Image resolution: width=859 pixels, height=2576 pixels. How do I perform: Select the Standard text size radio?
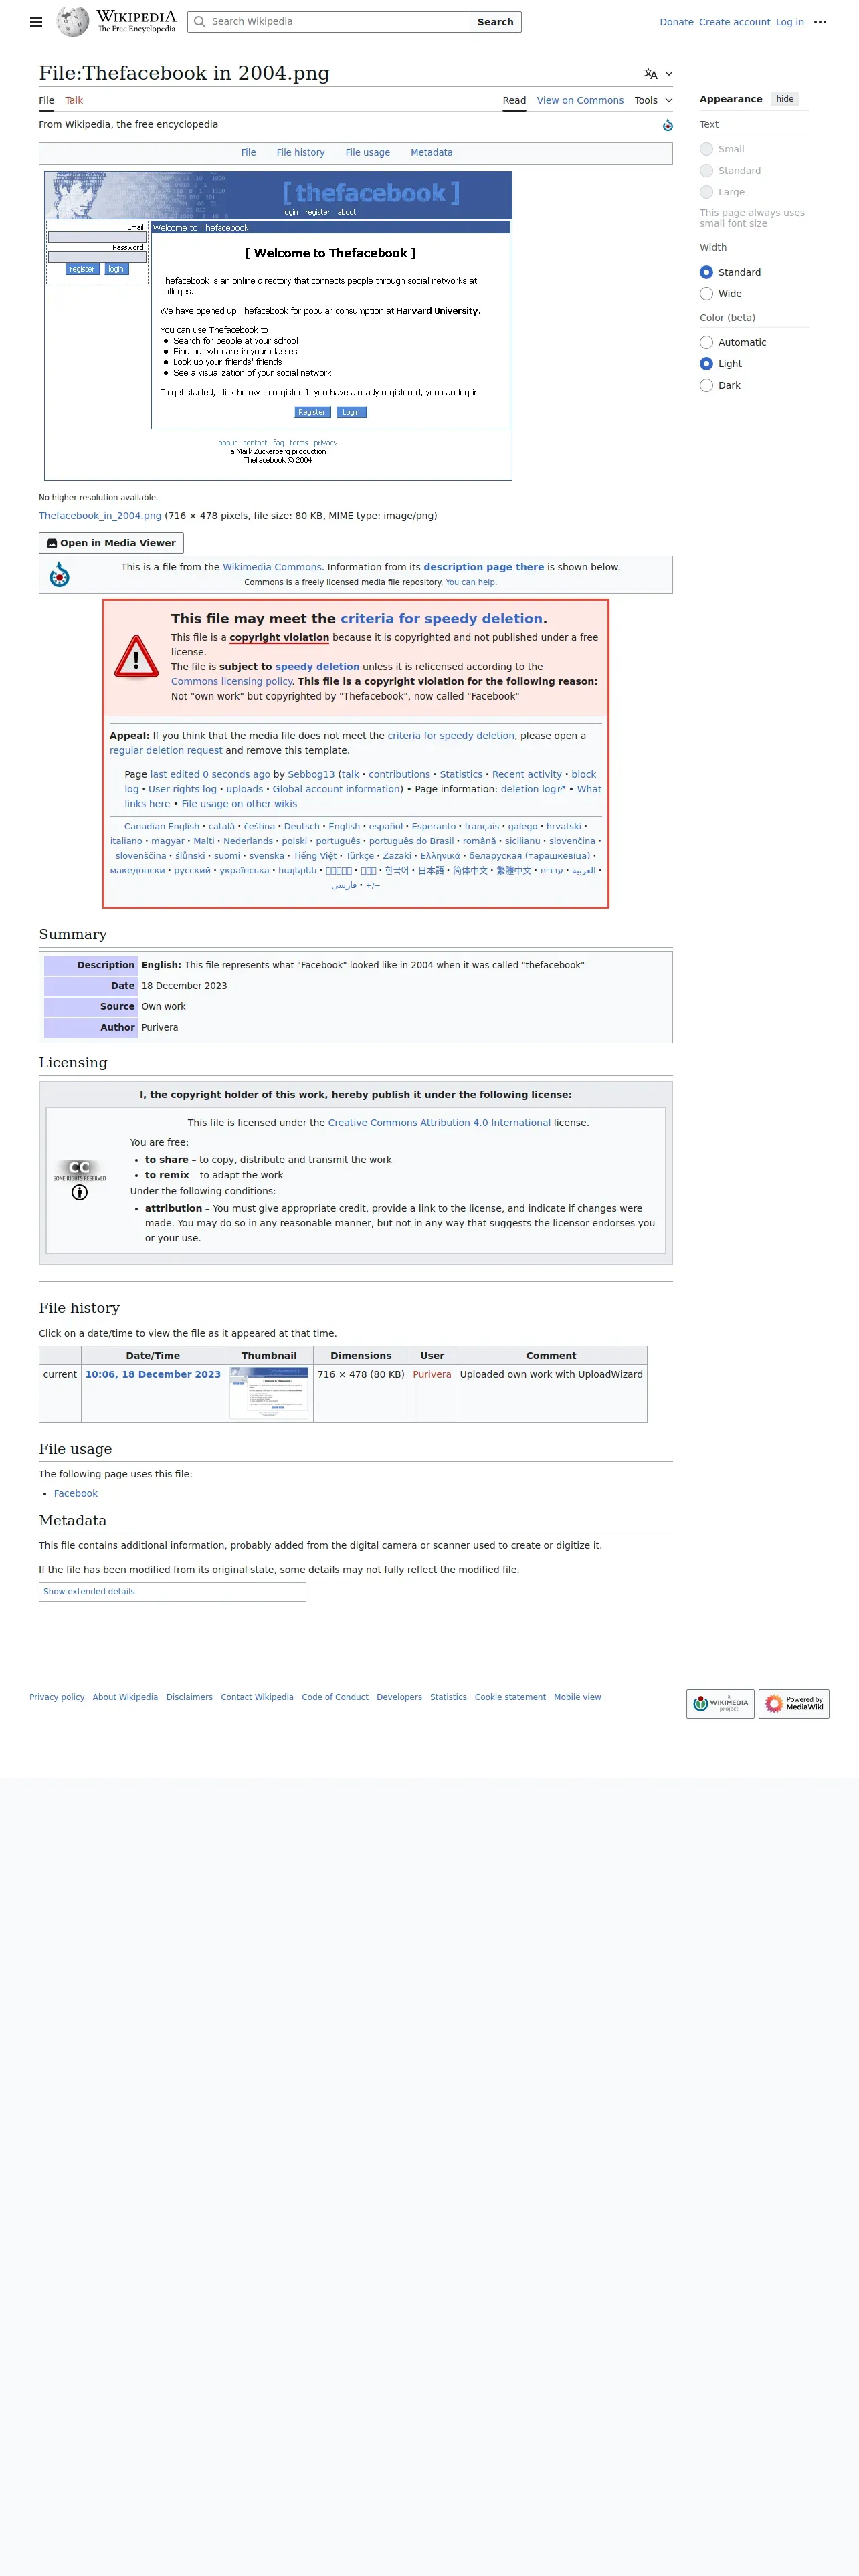tap(706, 171)
